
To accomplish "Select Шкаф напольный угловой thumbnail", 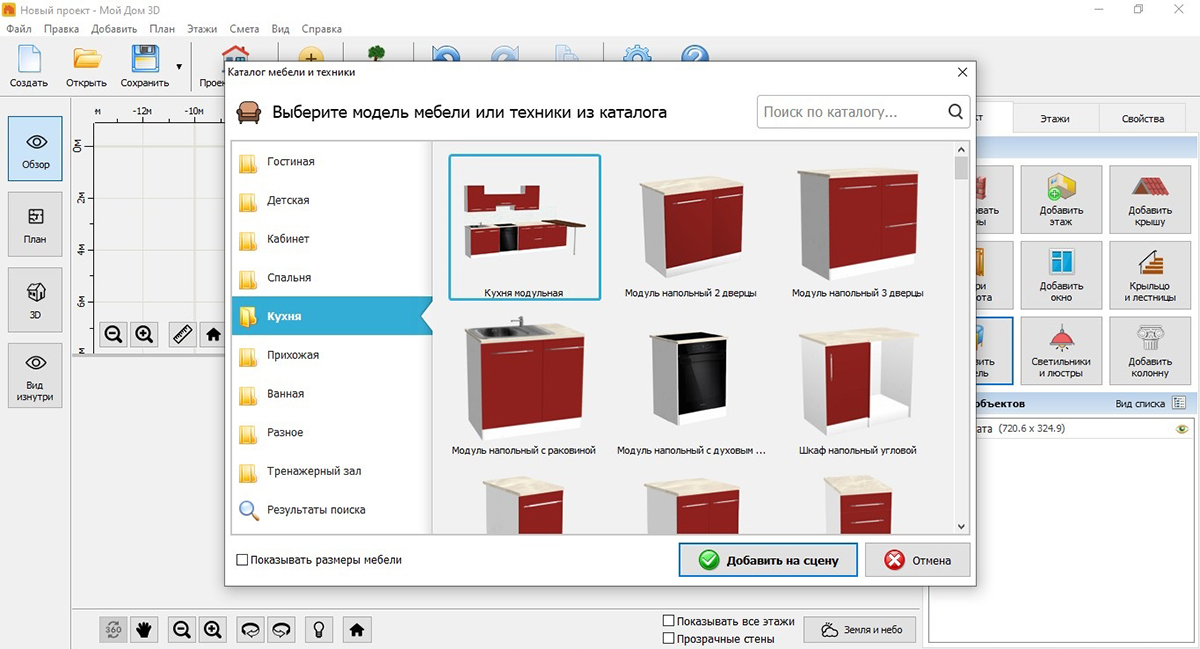I will pos(857,385).
